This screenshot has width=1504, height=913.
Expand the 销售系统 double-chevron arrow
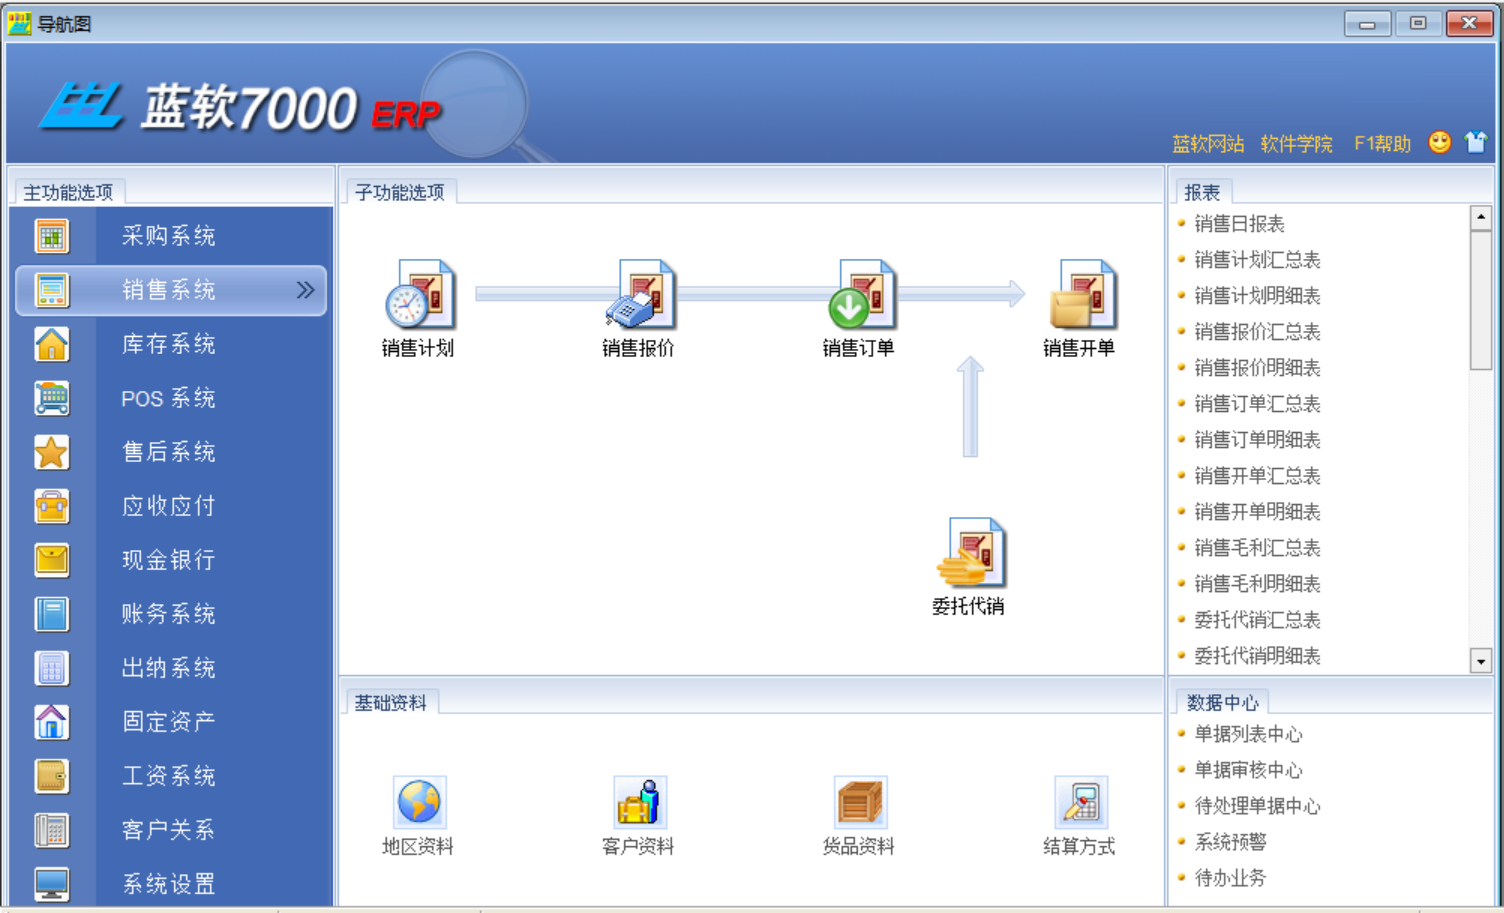305,290
